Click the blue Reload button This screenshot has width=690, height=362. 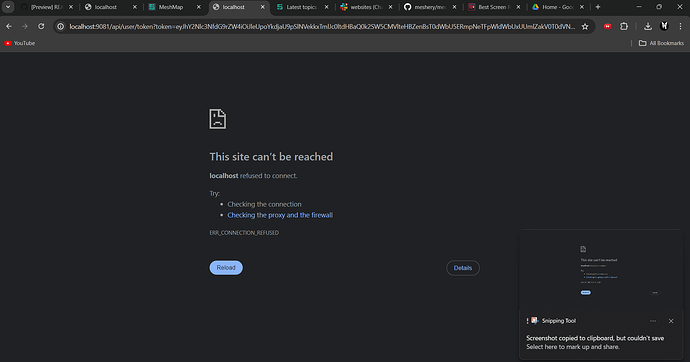pyautogui.click(x=226, y=267)
